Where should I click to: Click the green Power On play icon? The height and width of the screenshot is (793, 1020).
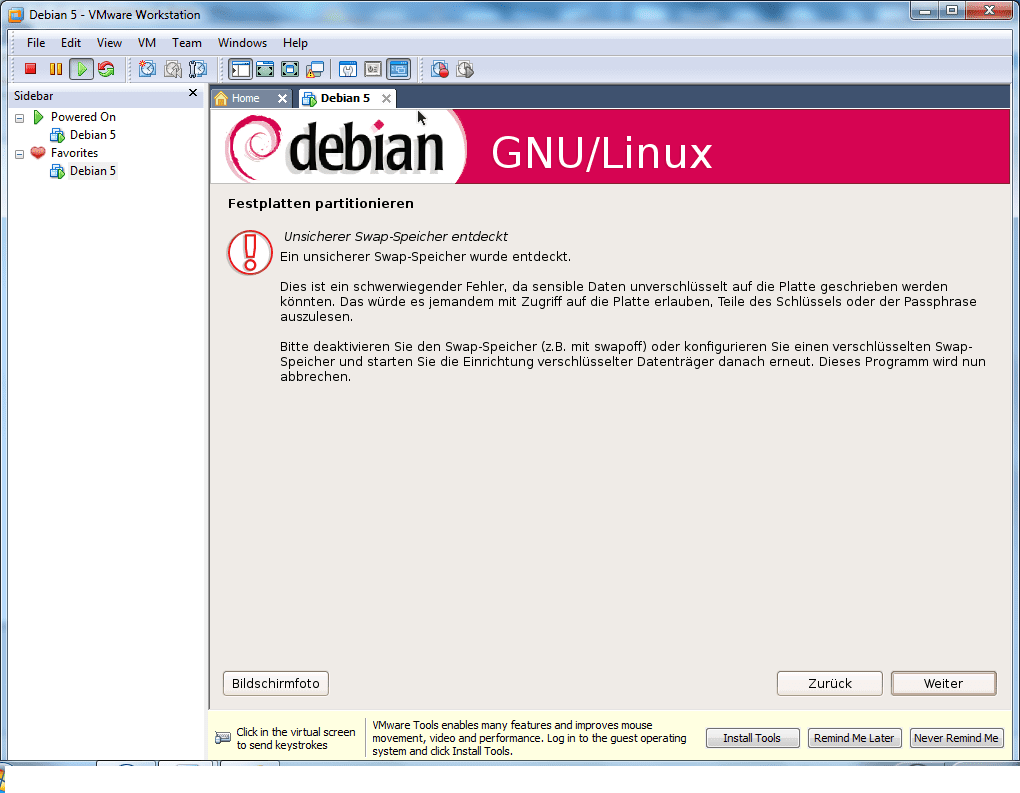[81, 69]
